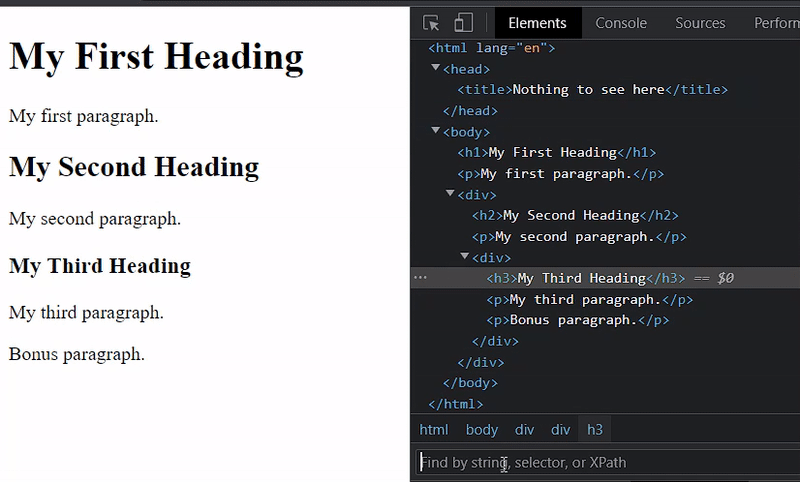Select the closing head tag line
The image size is (800, 482).
pos(470,111)
